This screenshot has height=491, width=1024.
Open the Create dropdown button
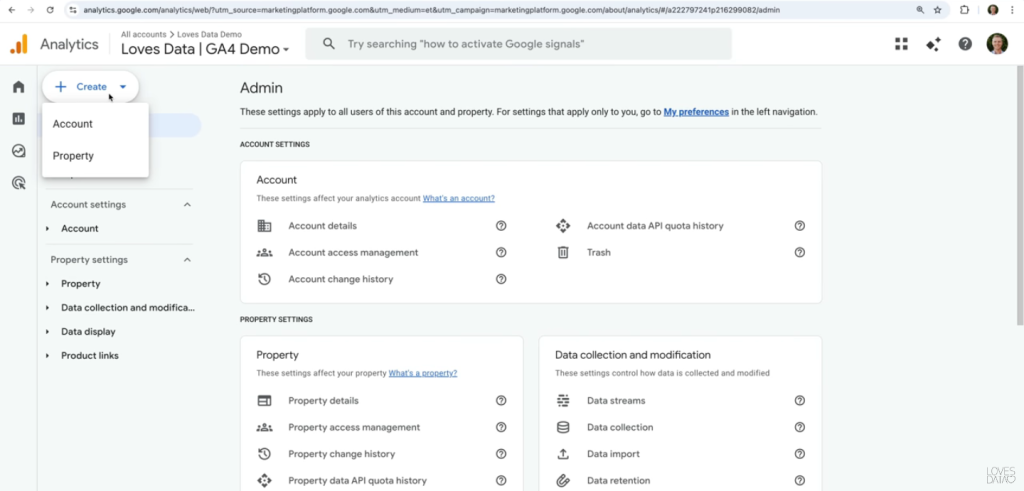pos(91,87)
